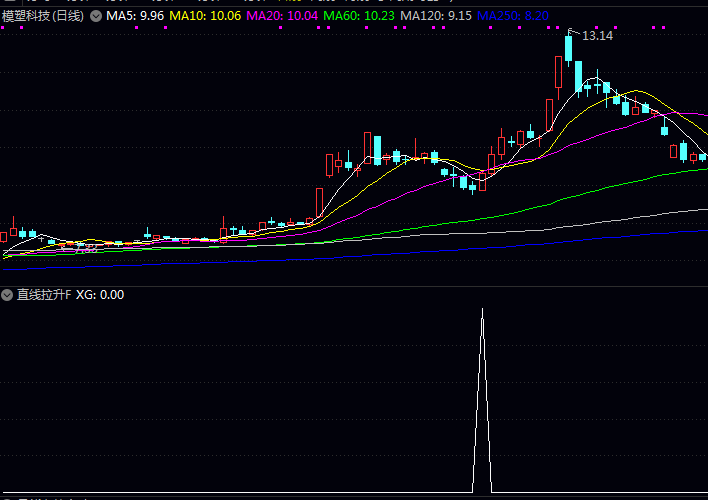Open the MA indicator dropdown arrow
The image size is (708, 500).
(95, 16)
